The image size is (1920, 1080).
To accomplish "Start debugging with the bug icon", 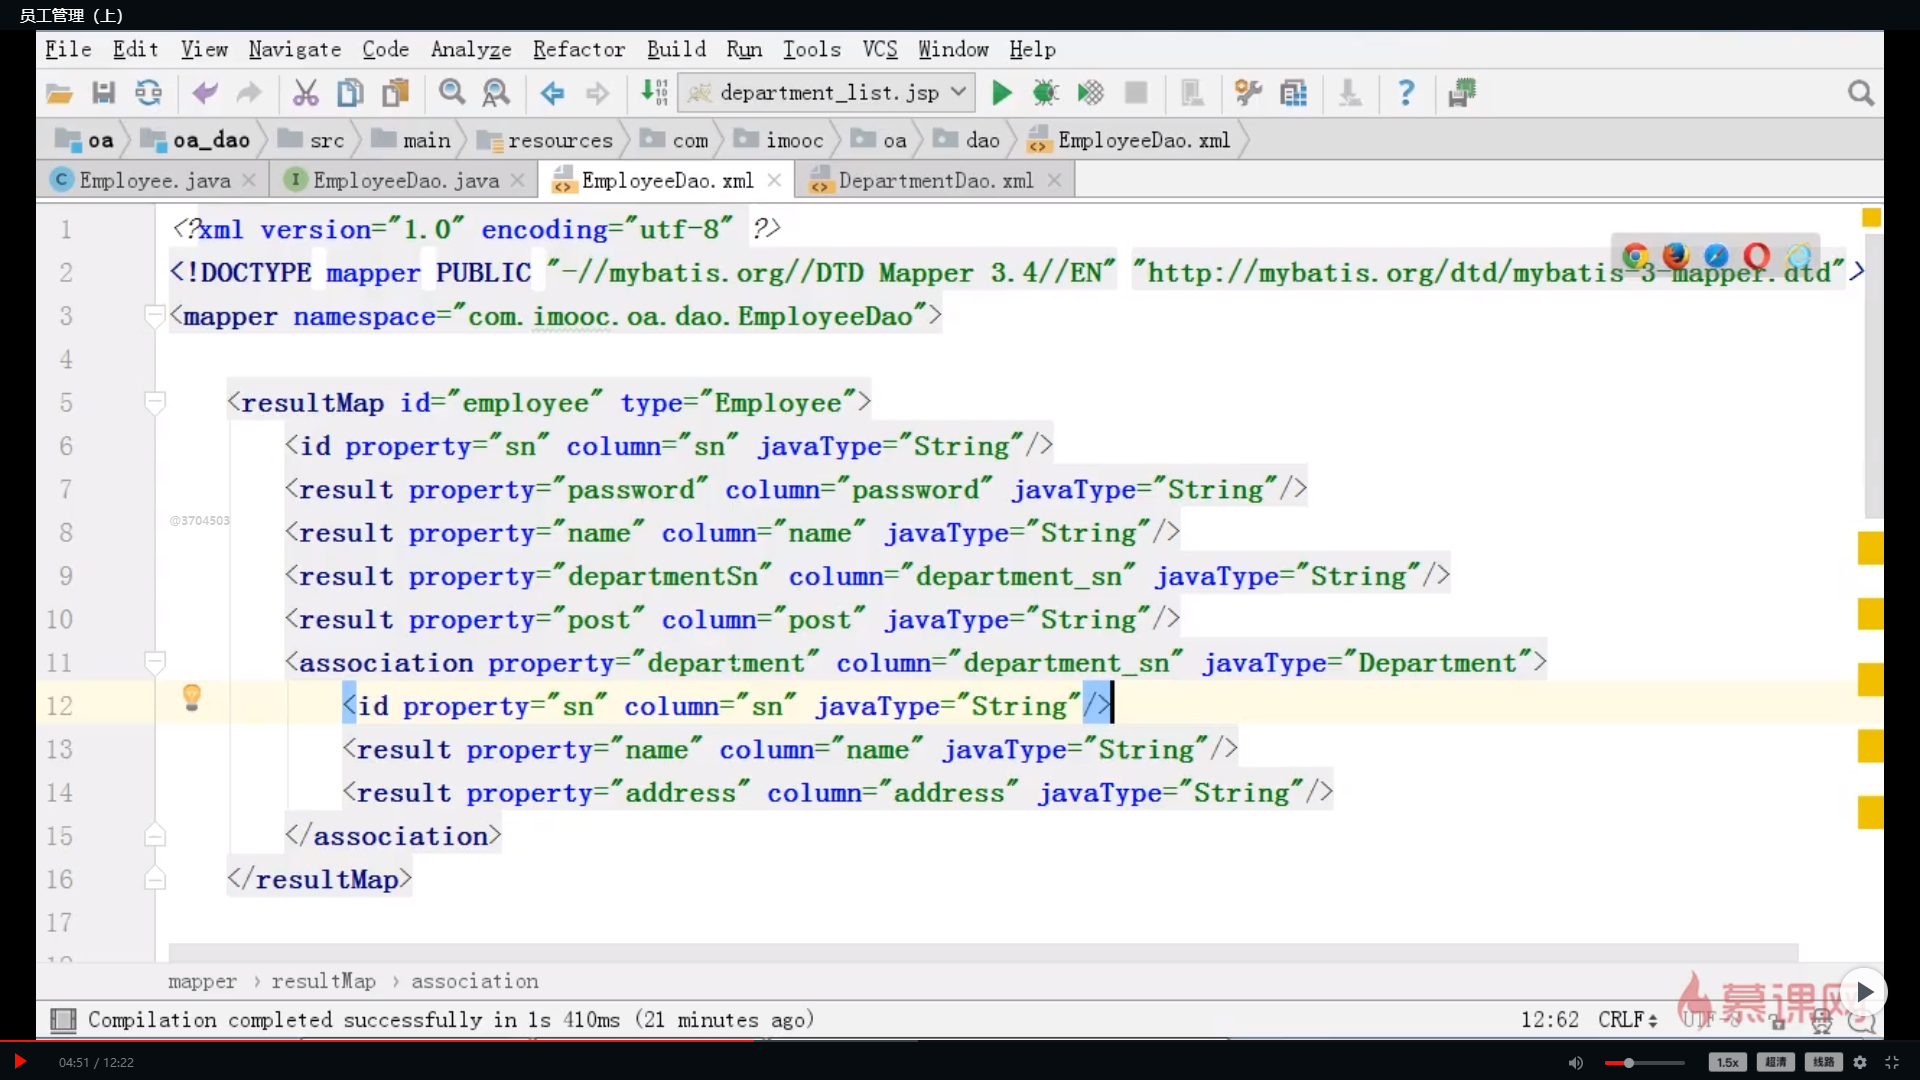I will 1046,93.
